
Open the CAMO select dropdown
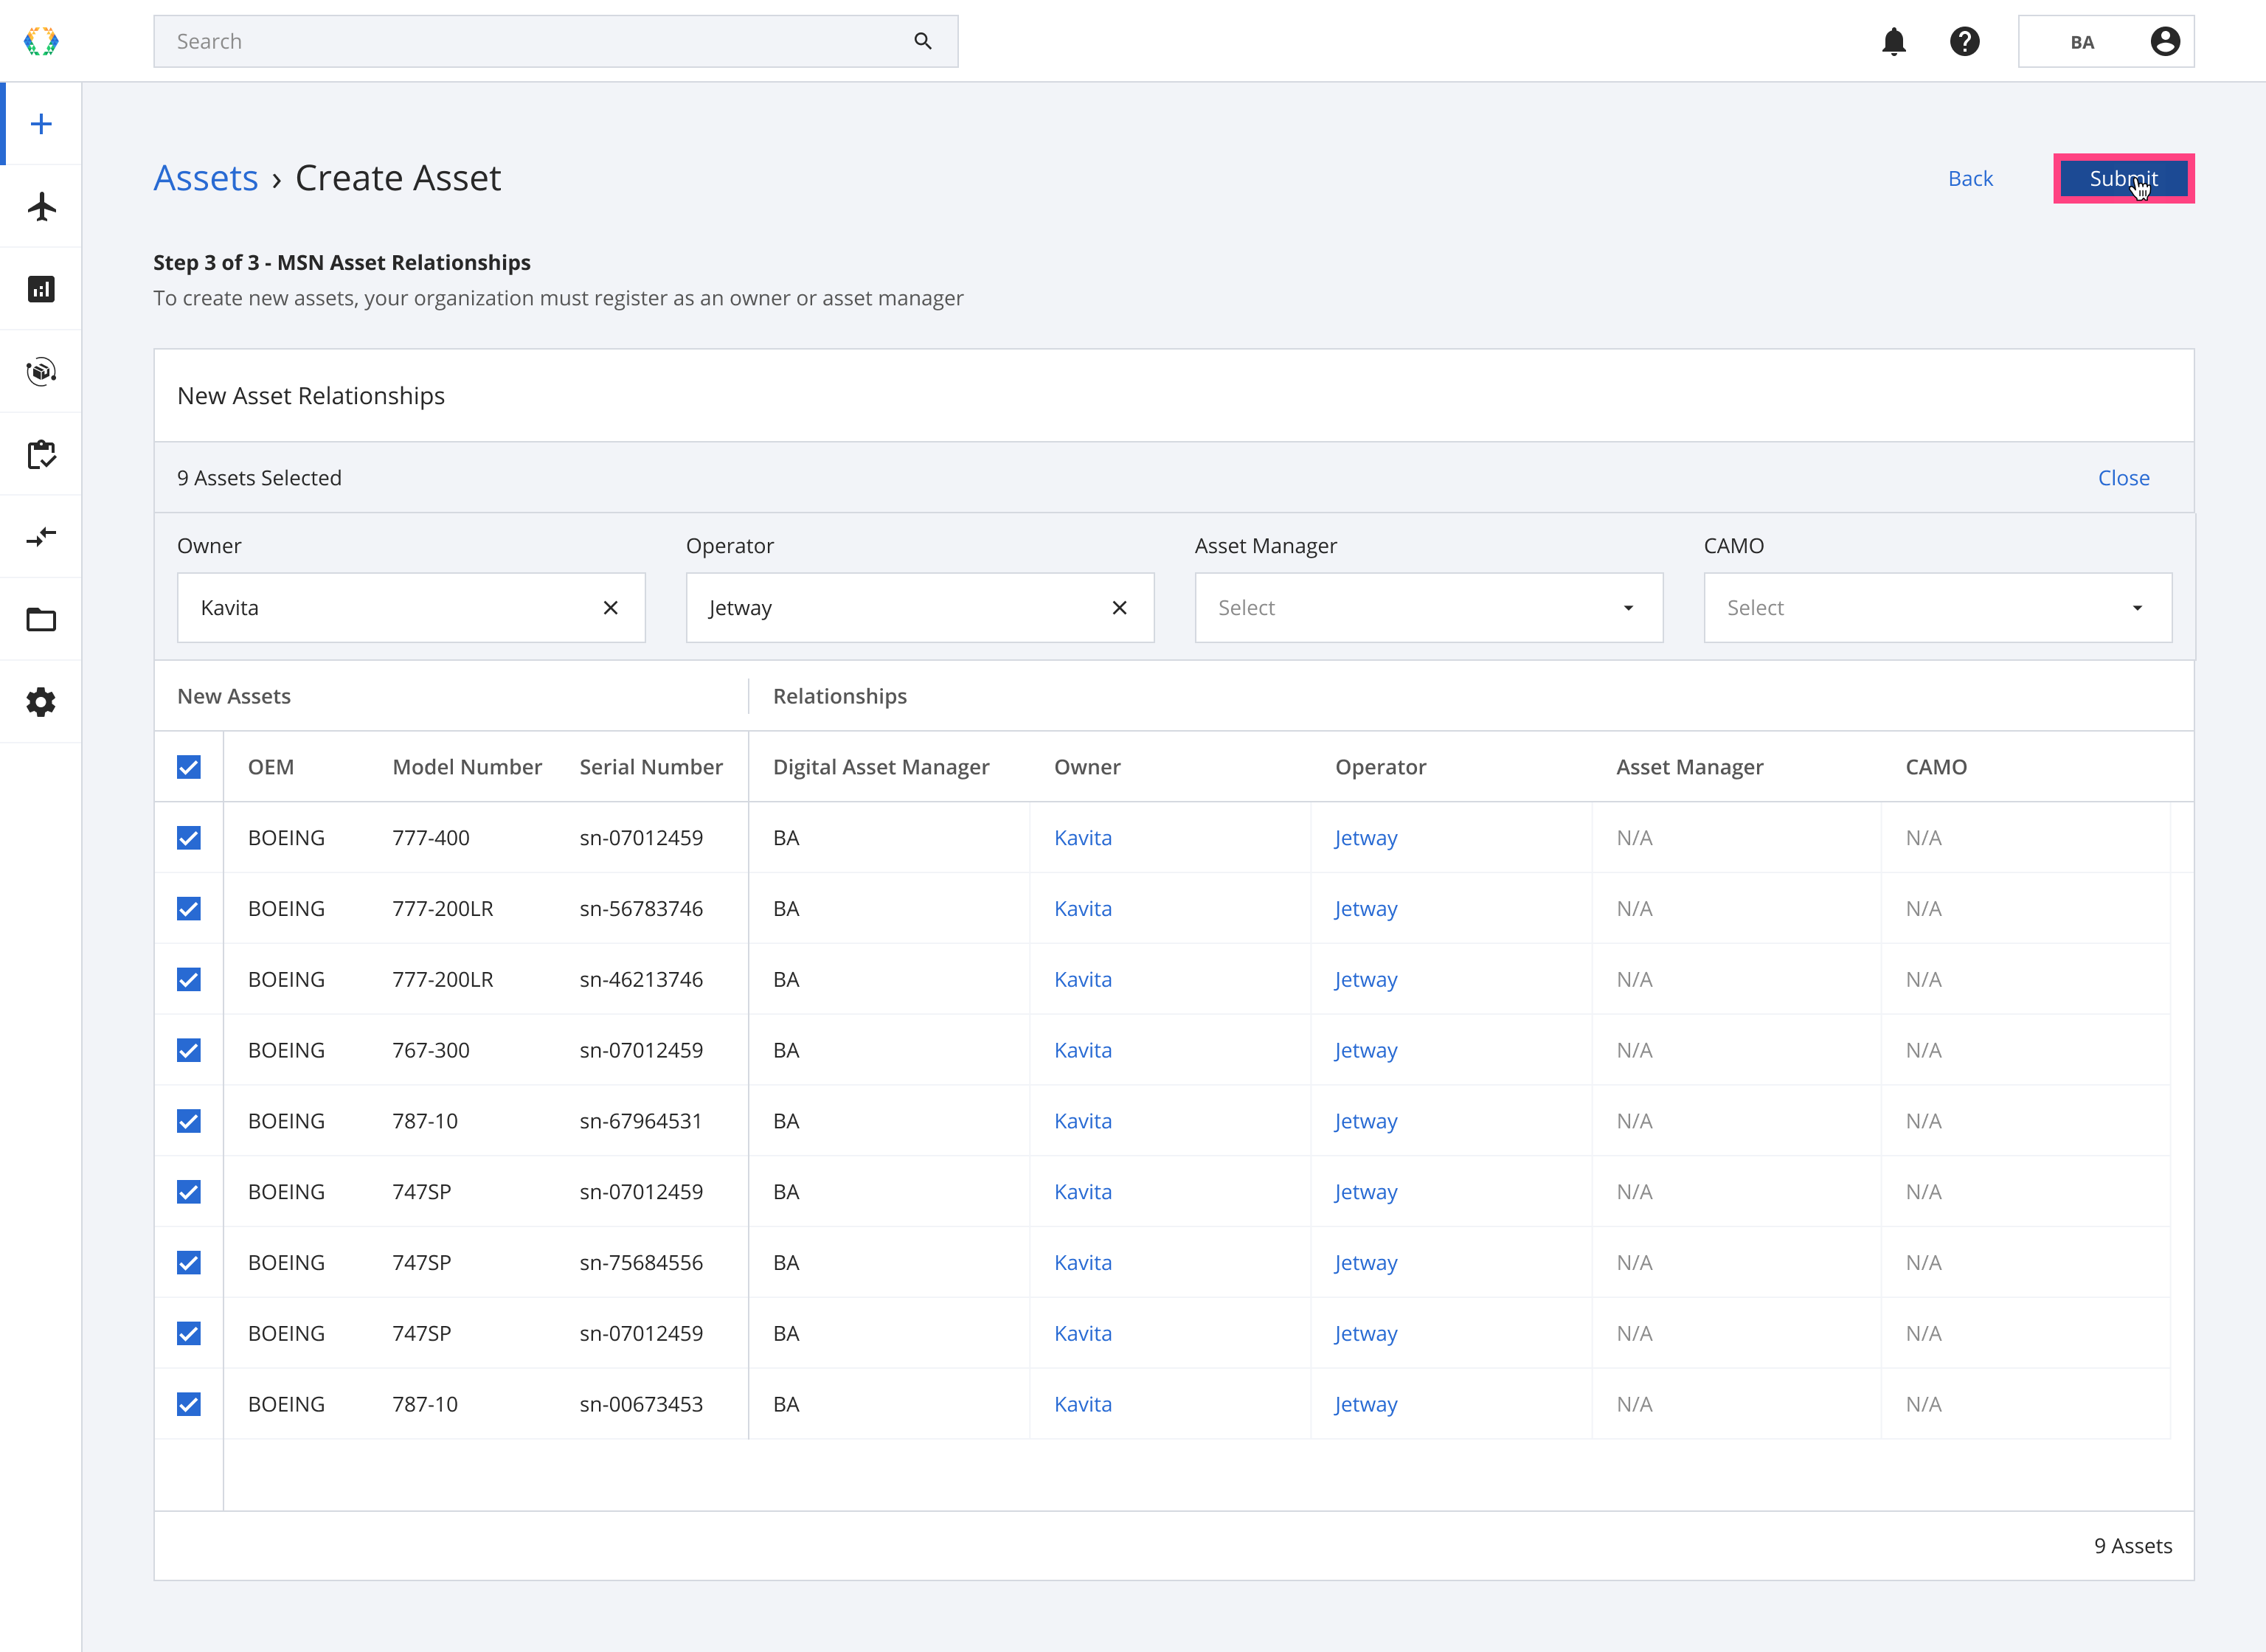point(1937,608)
